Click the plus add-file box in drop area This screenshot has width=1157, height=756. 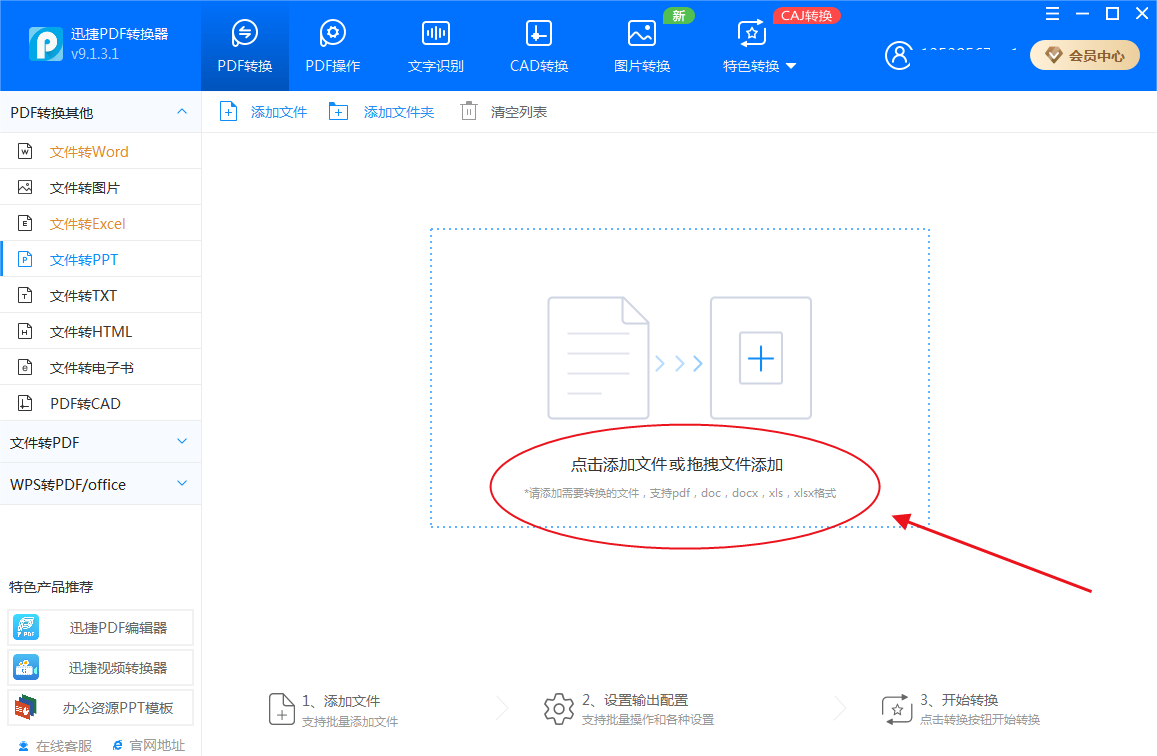761,358
